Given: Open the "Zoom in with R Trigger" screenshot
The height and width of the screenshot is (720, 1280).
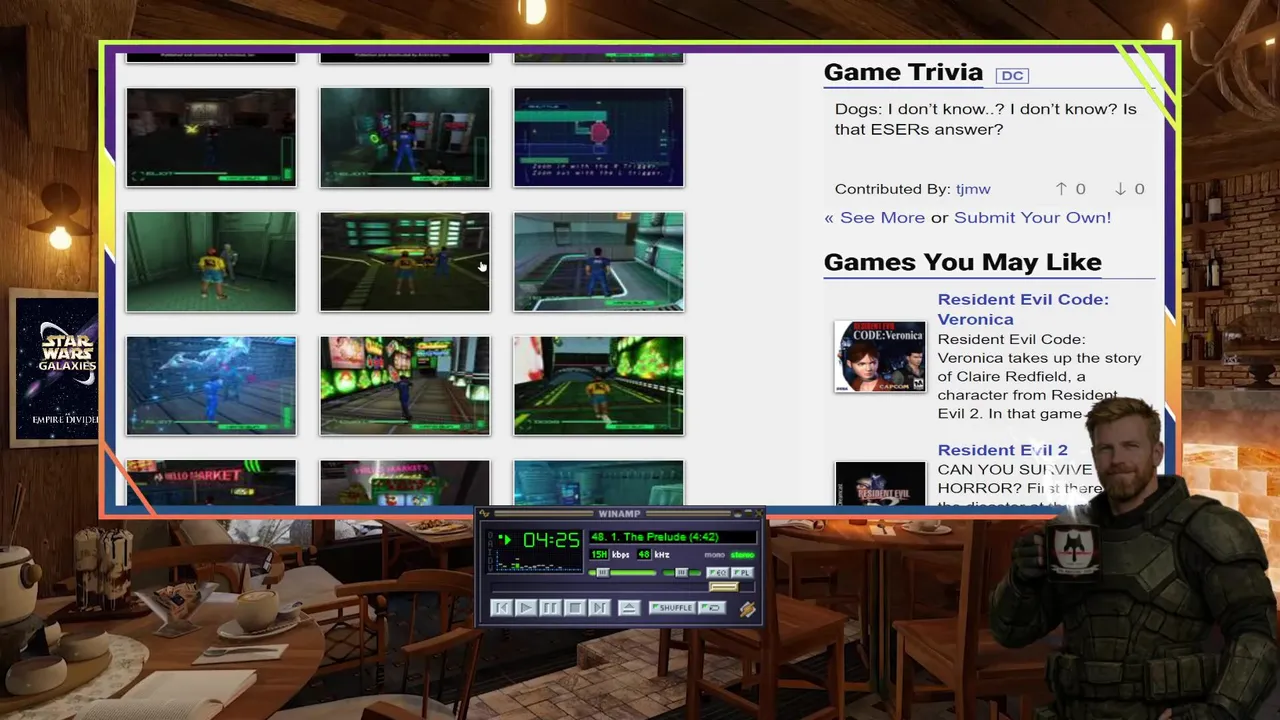Looking at the screenshot, I should tap(599, 137).
